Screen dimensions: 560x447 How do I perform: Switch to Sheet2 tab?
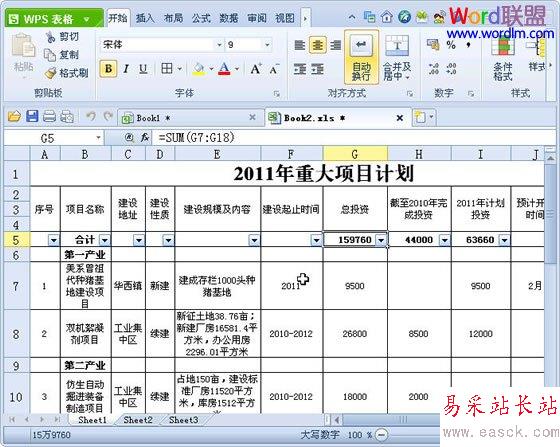click(138, 420)
